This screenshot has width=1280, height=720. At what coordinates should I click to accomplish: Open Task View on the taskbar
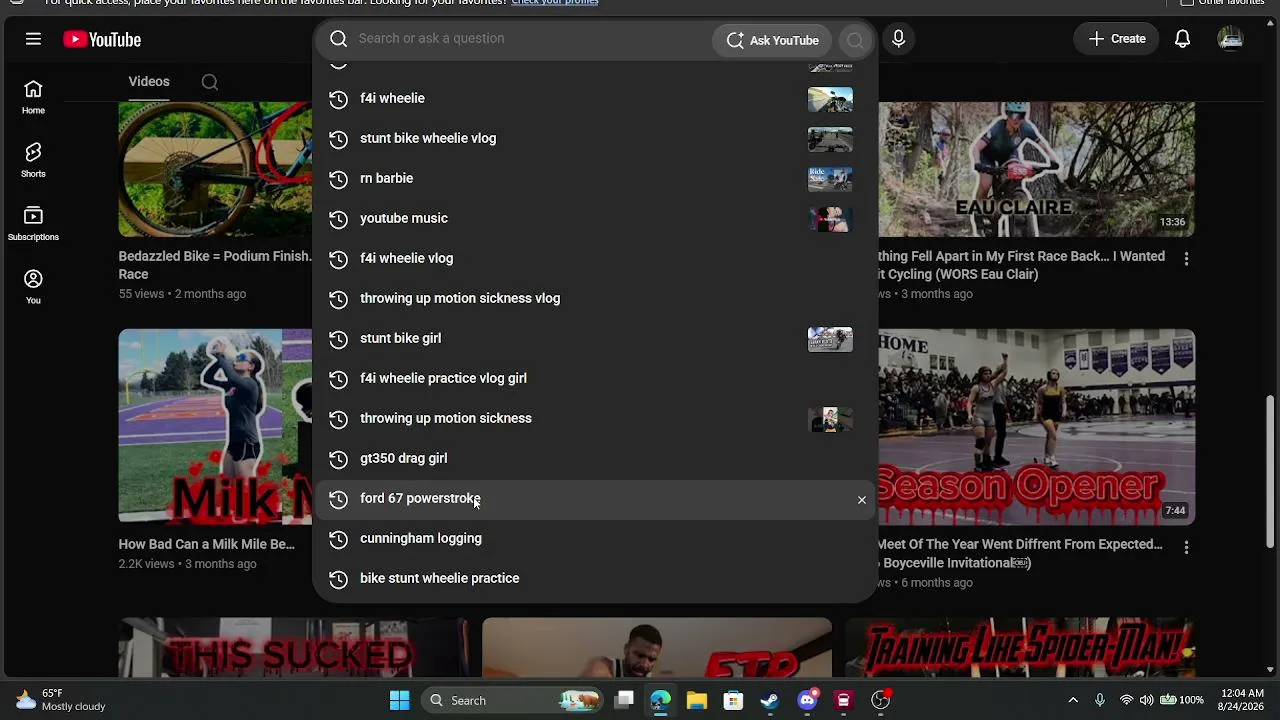point(624,700)
